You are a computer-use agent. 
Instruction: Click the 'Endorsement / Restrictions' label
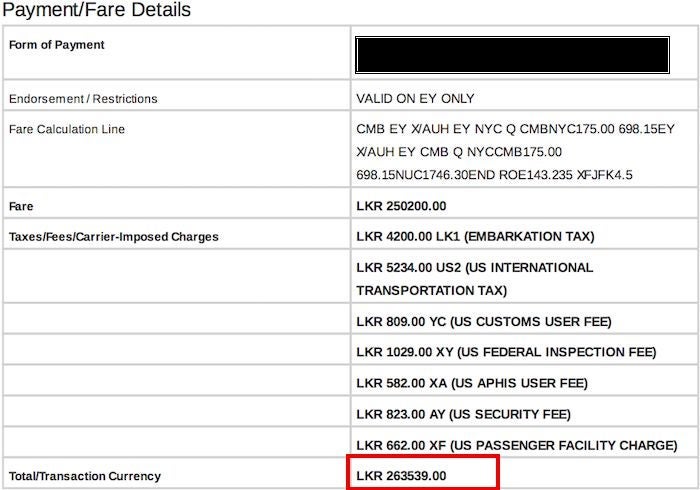point(83,99)
